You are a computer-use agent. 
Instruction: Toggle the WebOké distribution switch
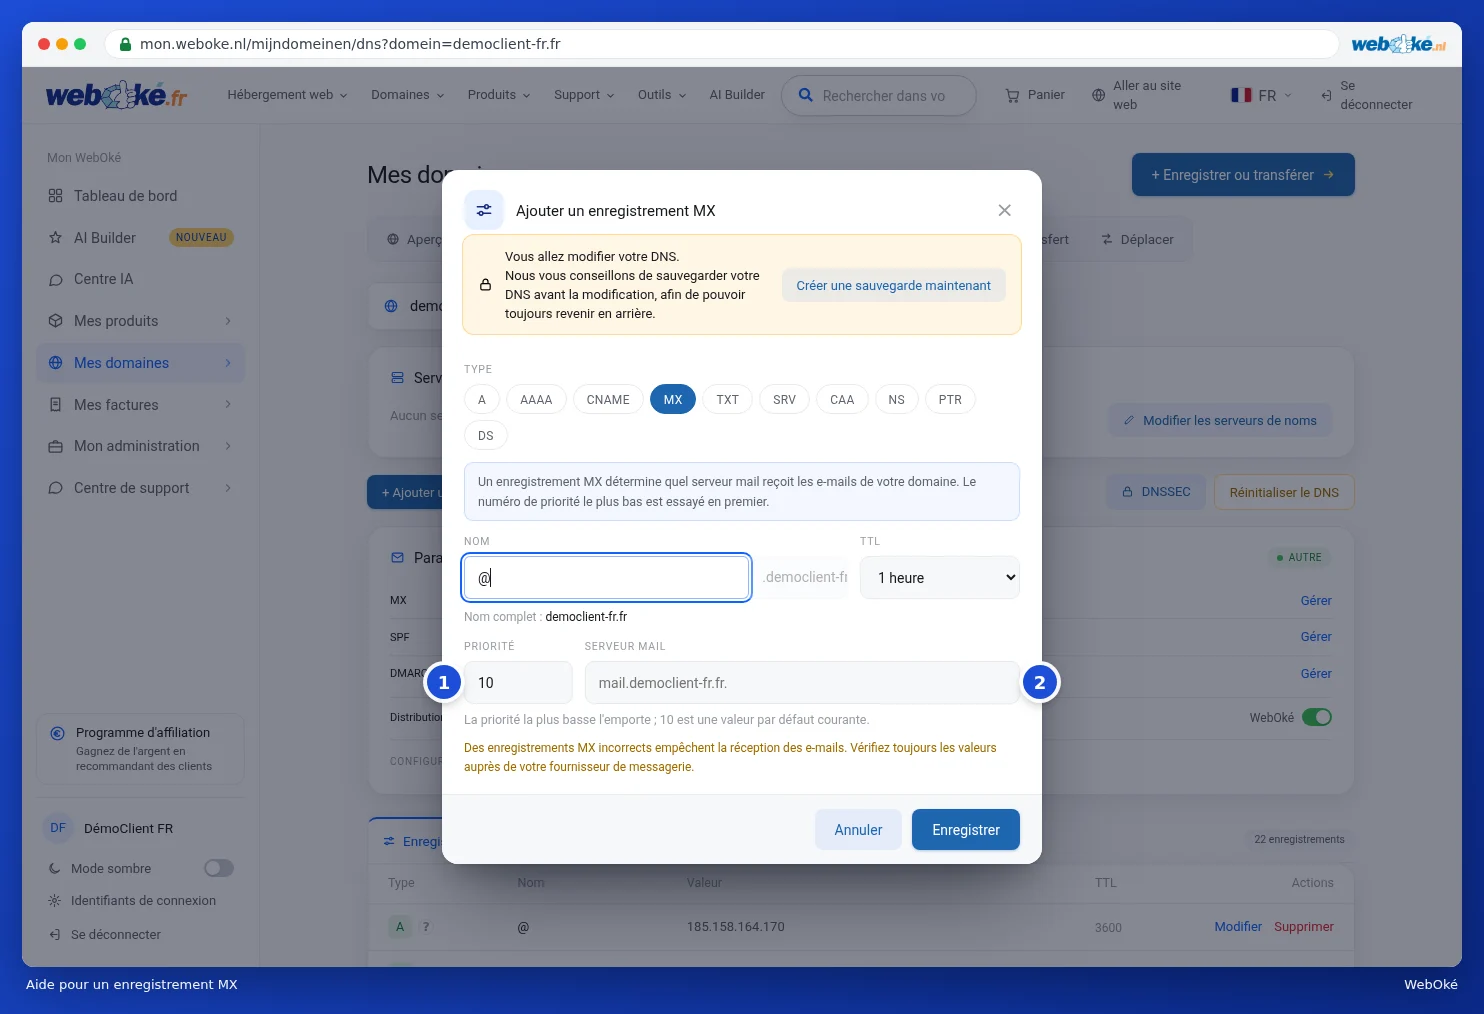tap(1317, 717)
